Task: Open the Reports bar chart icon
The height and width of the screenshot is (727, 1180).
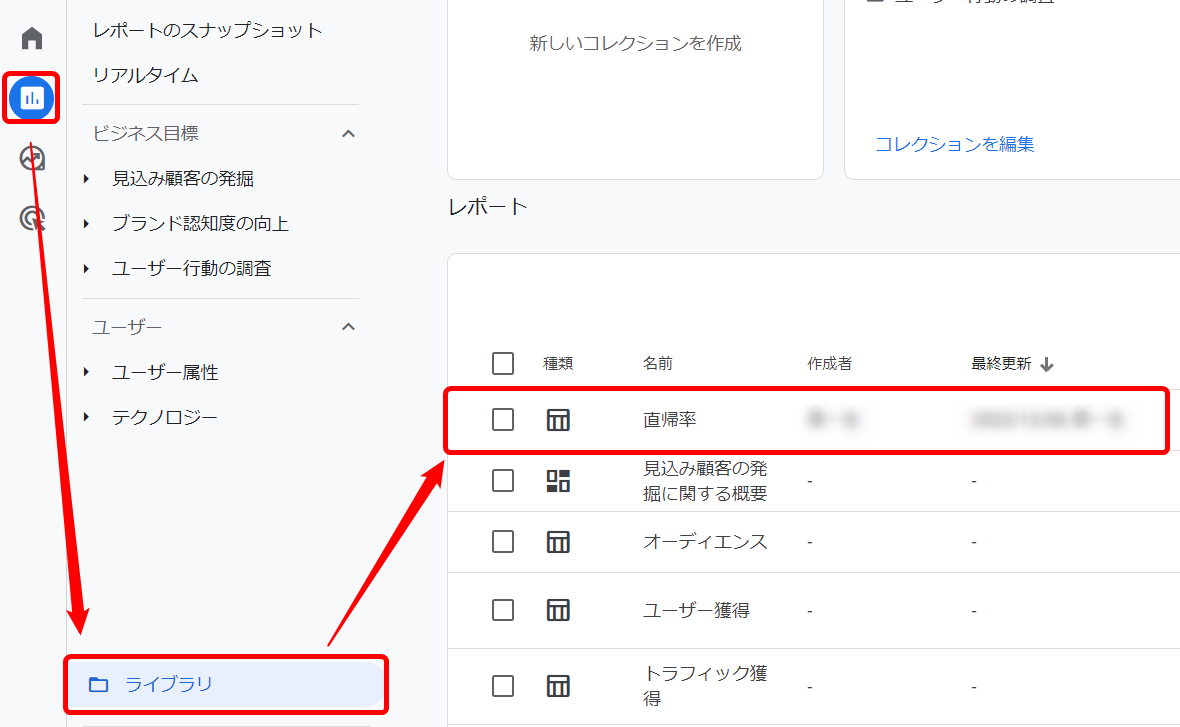Action: click(32, 98)
